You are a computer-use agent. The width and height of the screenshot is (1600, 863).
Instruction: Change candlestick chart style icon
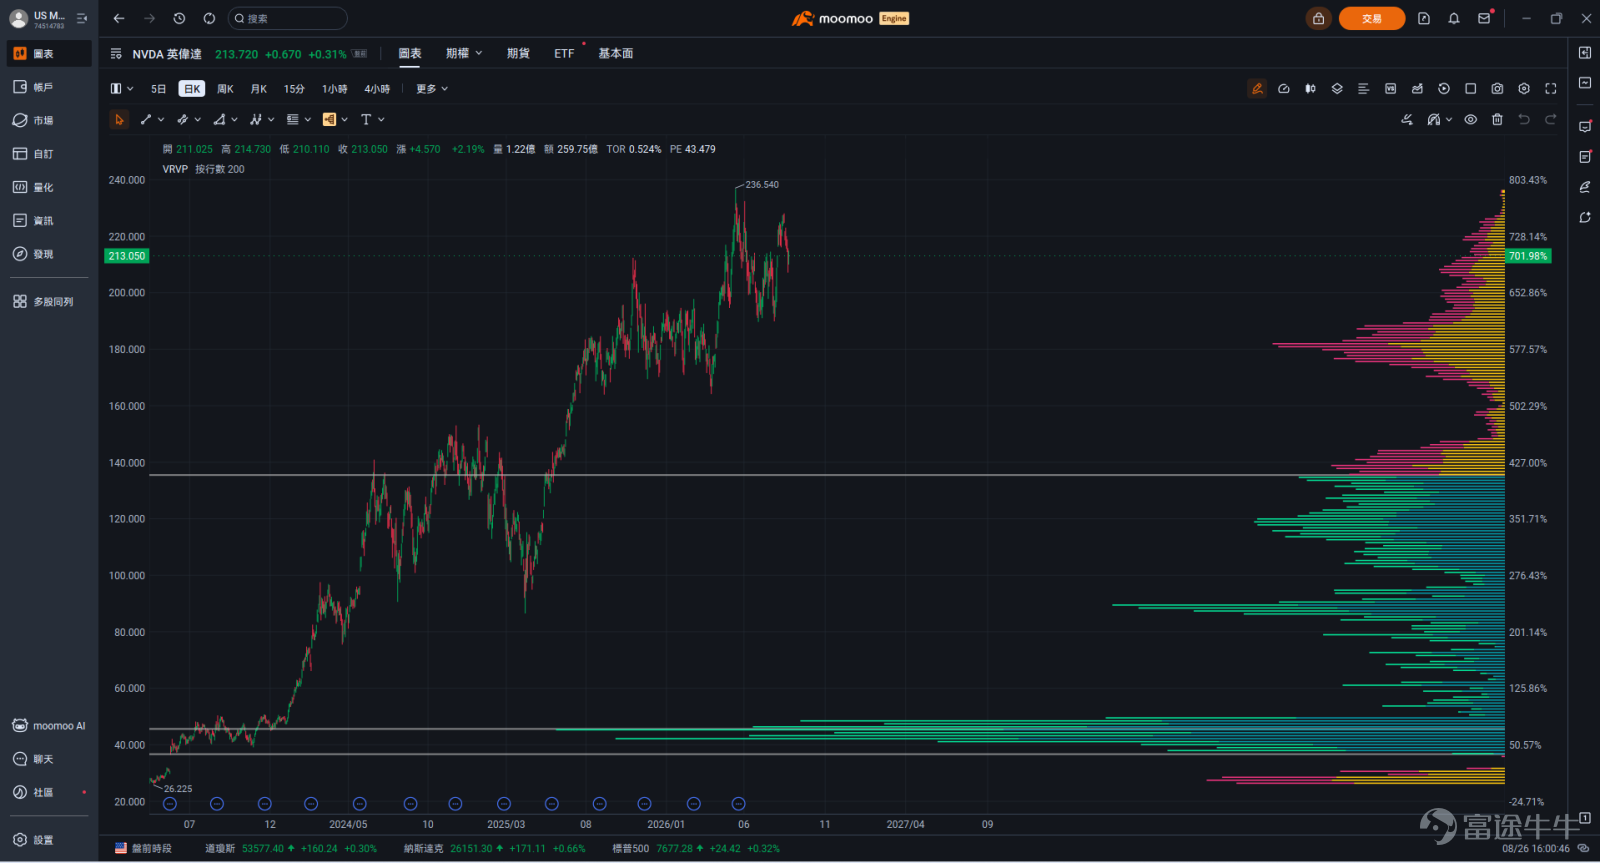click(x=1310, y=89)
